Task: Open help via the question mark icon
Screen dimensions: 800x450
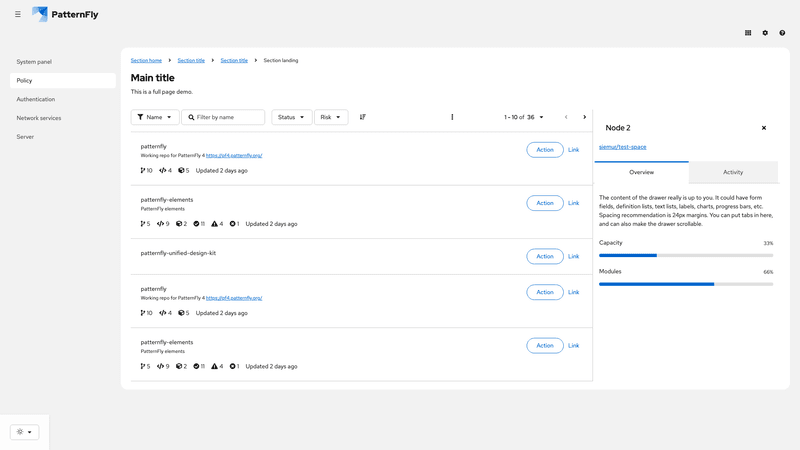Action: pos(782,33)
